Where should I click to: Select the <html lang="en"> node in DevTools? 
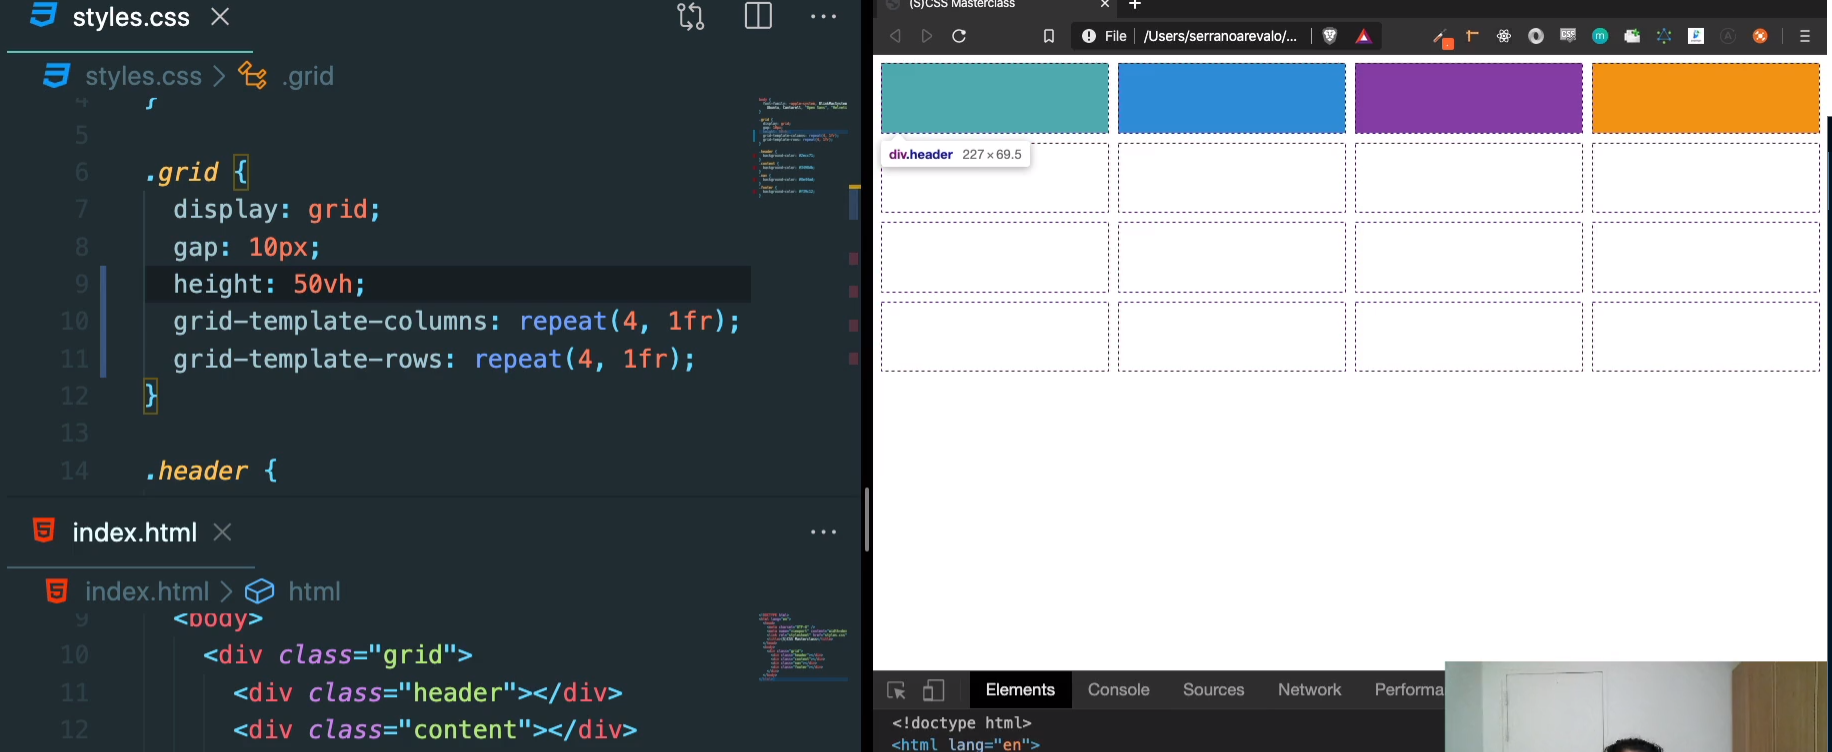965,744
